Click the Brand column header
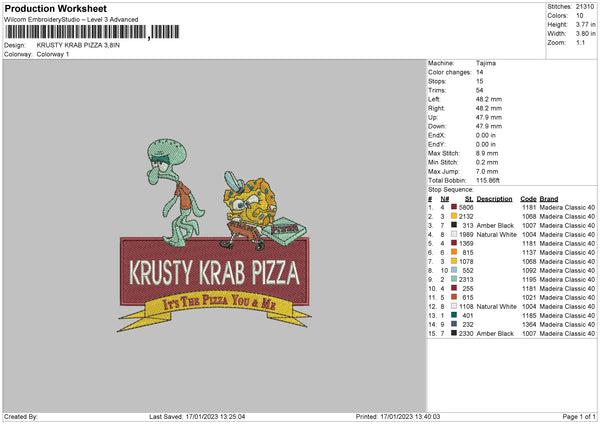Viewport: 600px width, 424px height. (549, 199)
